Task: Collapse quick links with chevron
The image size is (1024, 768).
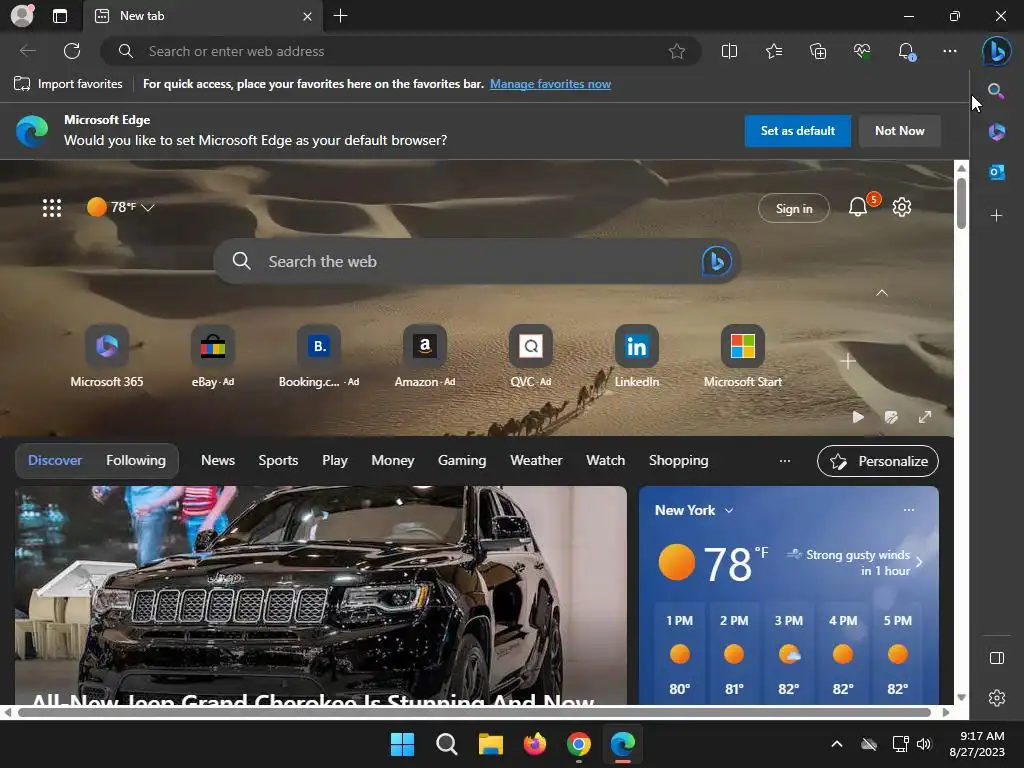Action: coord(882,293)
